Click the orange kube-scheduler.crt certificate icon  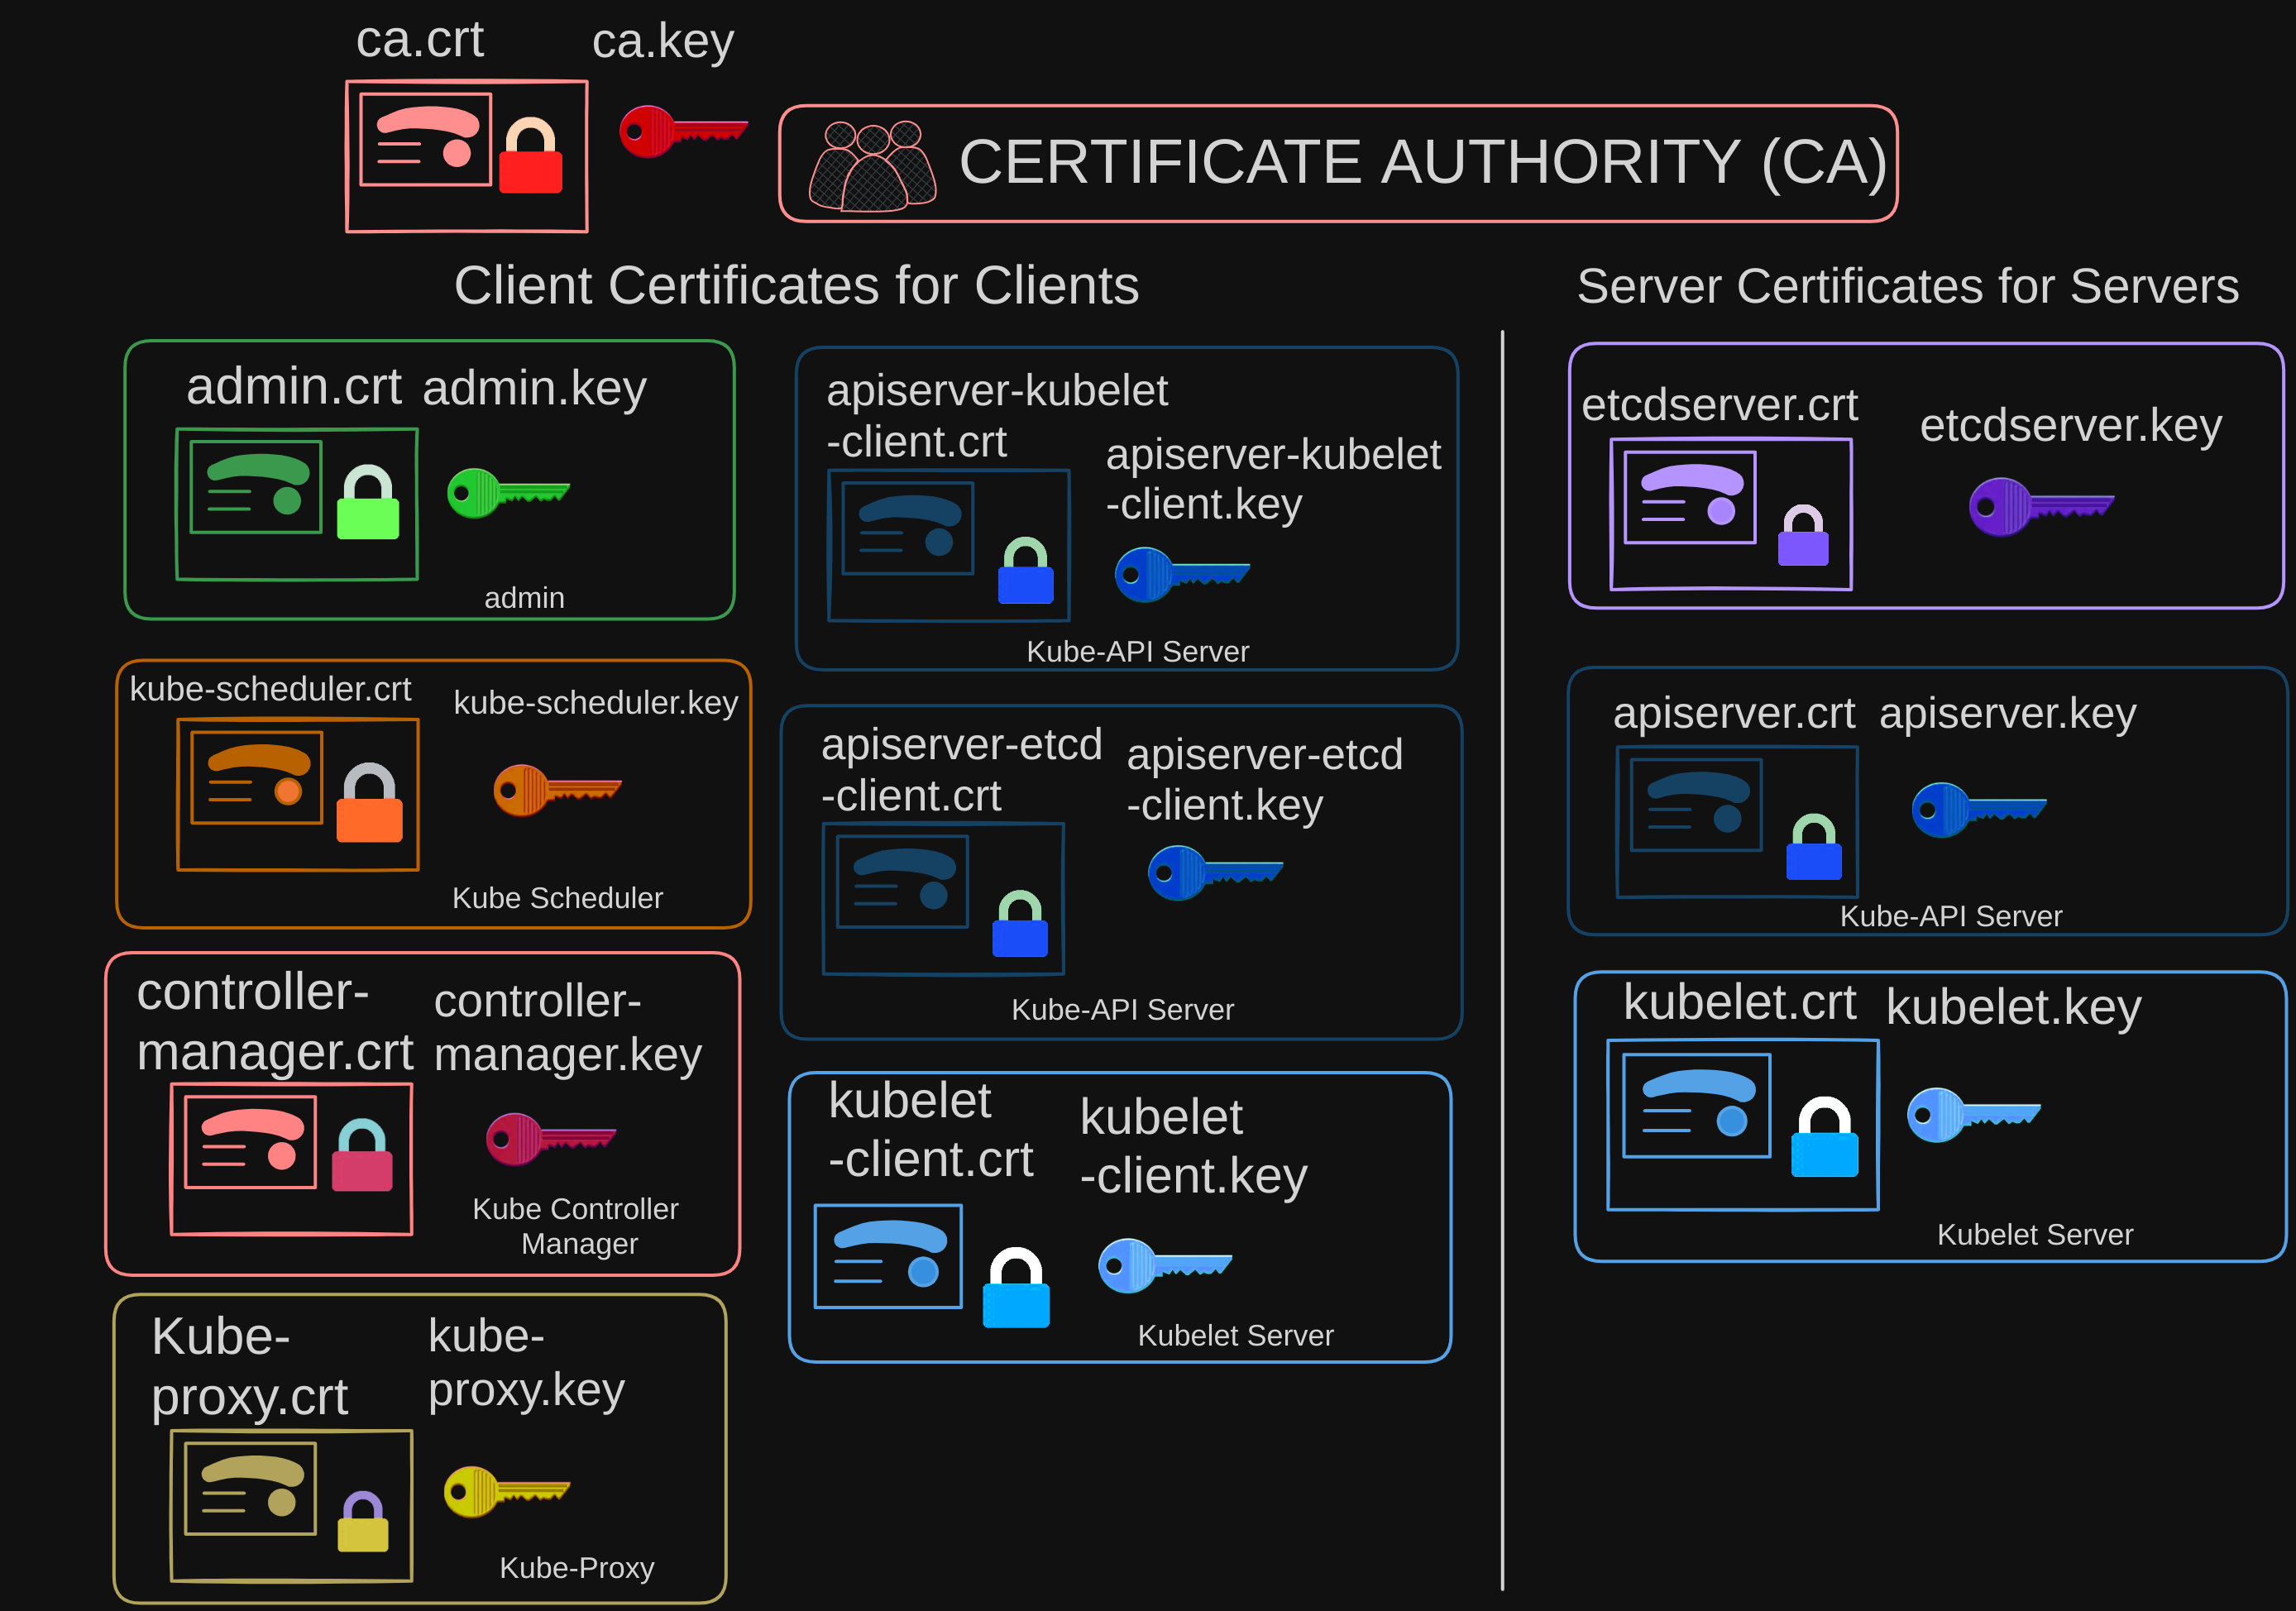pos(257,778)
